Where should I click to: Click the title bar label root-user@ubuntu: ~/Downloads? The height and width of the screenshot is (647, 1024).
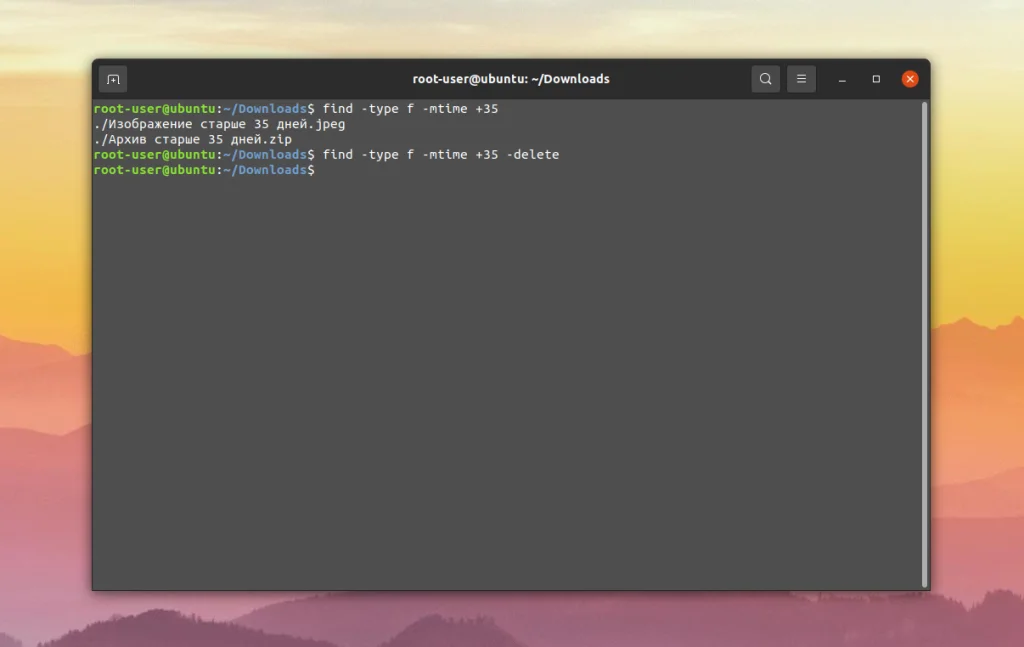[512, 78]
